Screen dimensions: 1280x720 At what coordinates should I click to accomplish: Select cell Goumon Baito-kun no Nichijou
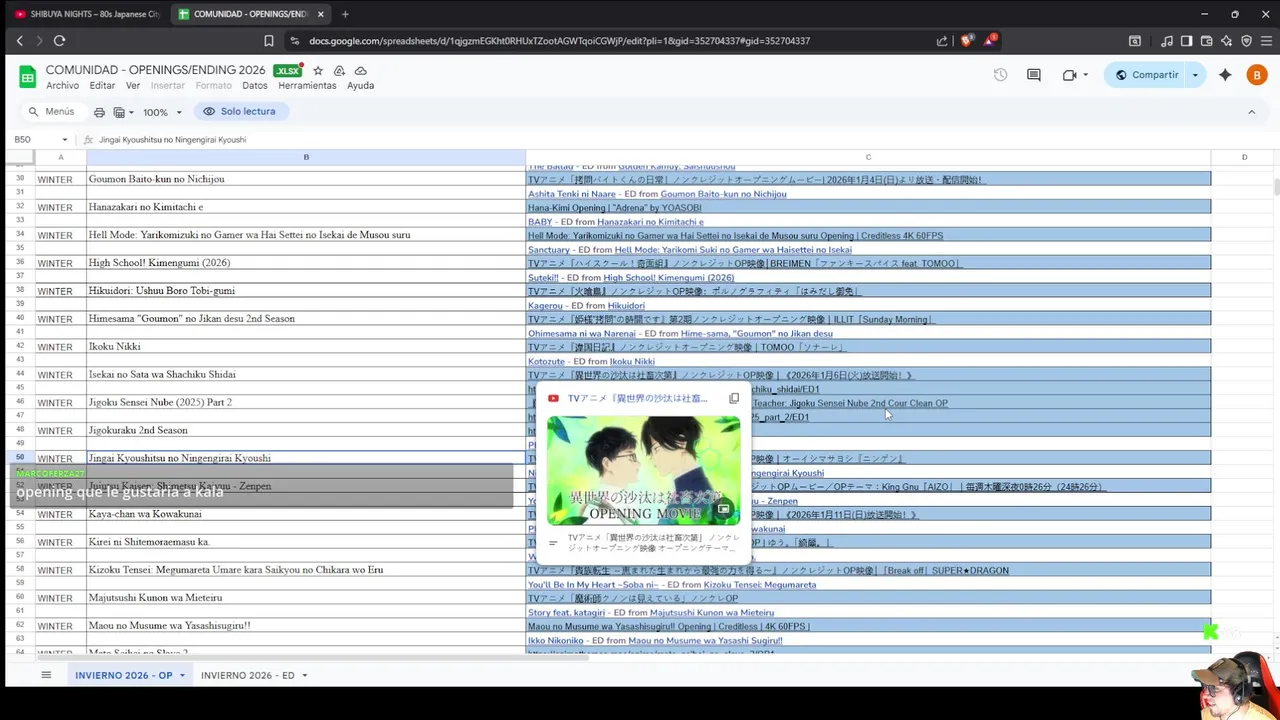tap(306, 179)
